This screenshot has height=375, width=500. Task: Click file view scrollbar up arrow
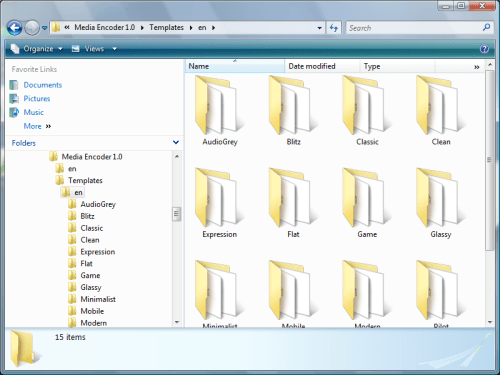coord(490,65)
